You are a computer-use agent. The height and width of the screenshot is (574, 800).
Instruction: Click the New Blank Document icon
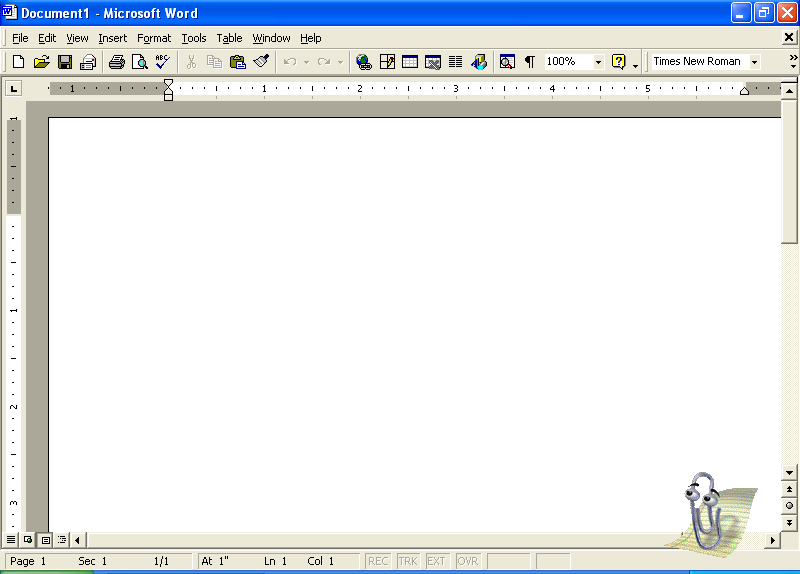[x=18, y=62]
